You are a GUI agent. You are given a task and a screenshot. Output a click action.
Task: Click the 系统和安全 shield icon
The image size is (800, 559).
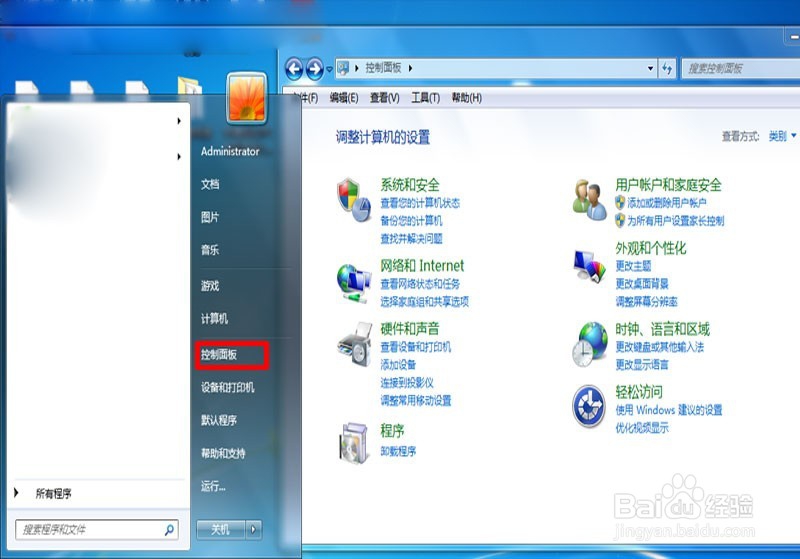click(x=354, y=200)
